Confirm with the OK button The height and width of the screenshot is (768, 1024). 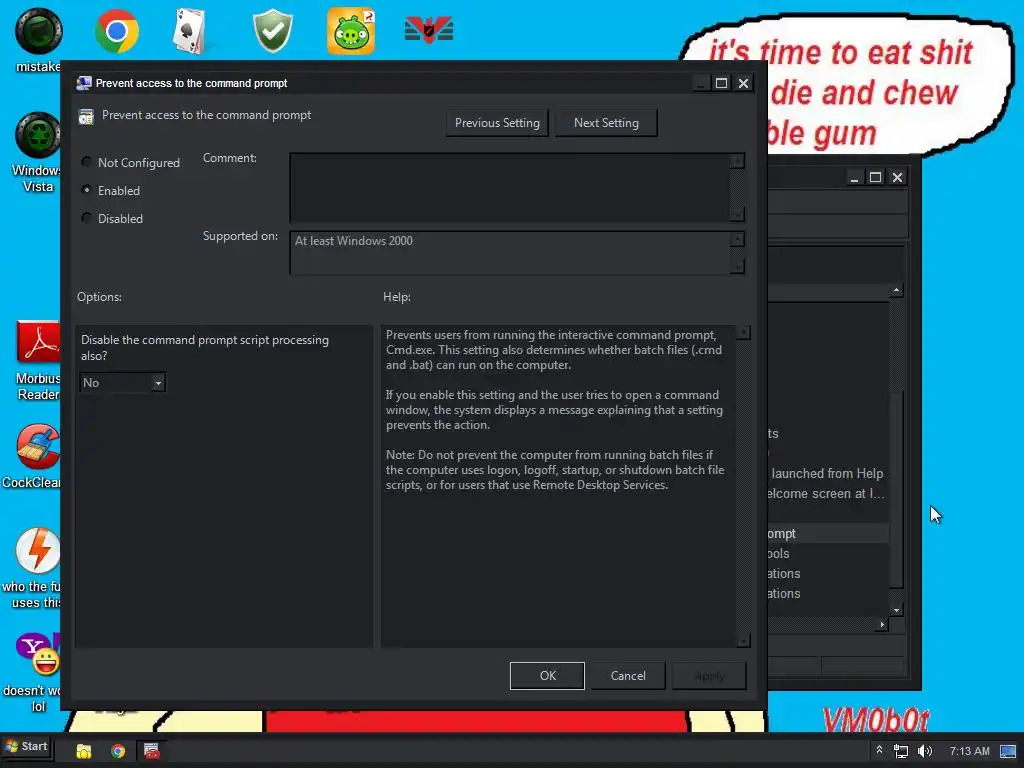(x=547, y=676)
